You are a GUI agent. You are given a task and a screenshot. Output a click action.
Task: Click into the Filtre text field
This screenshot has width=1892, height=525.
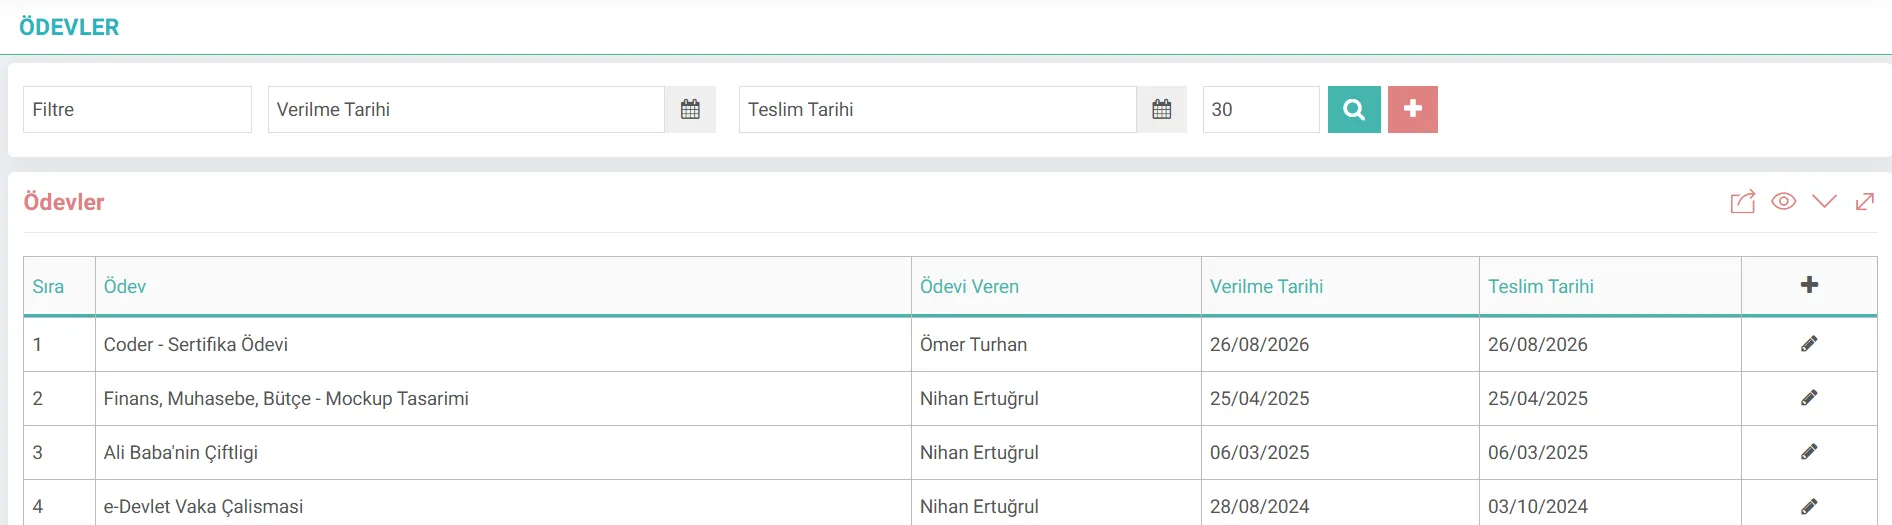(x=137, y=109)
